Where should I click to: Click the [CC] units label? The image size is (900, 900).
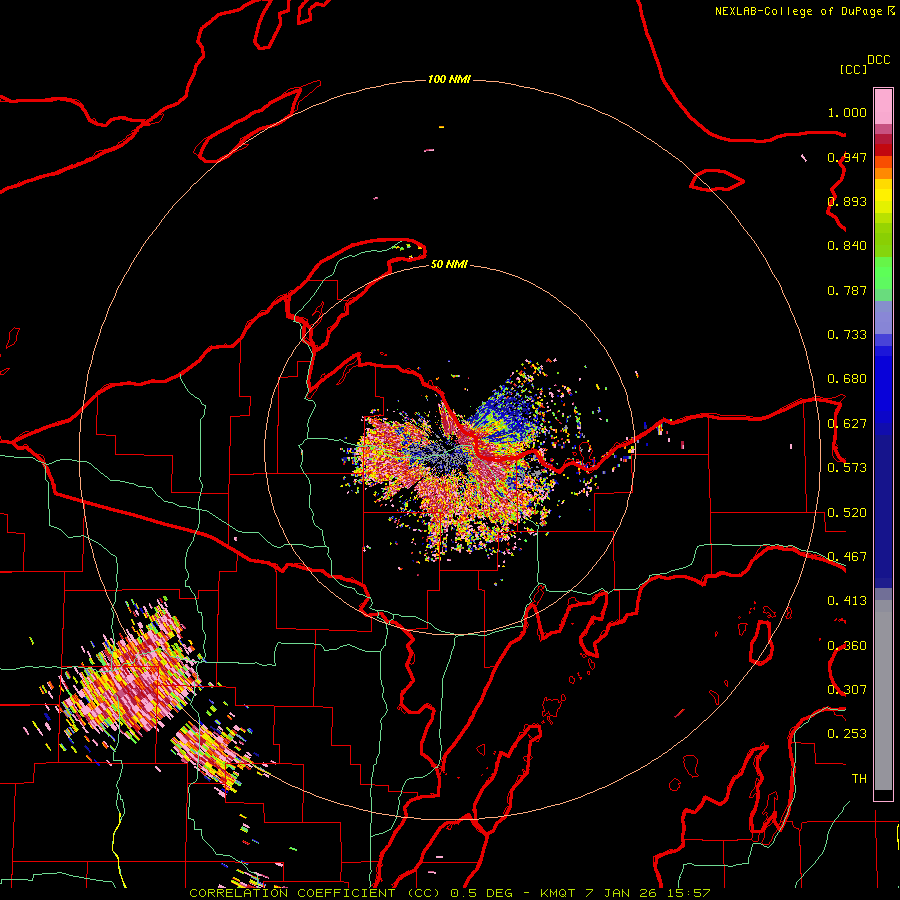(854, 69)
